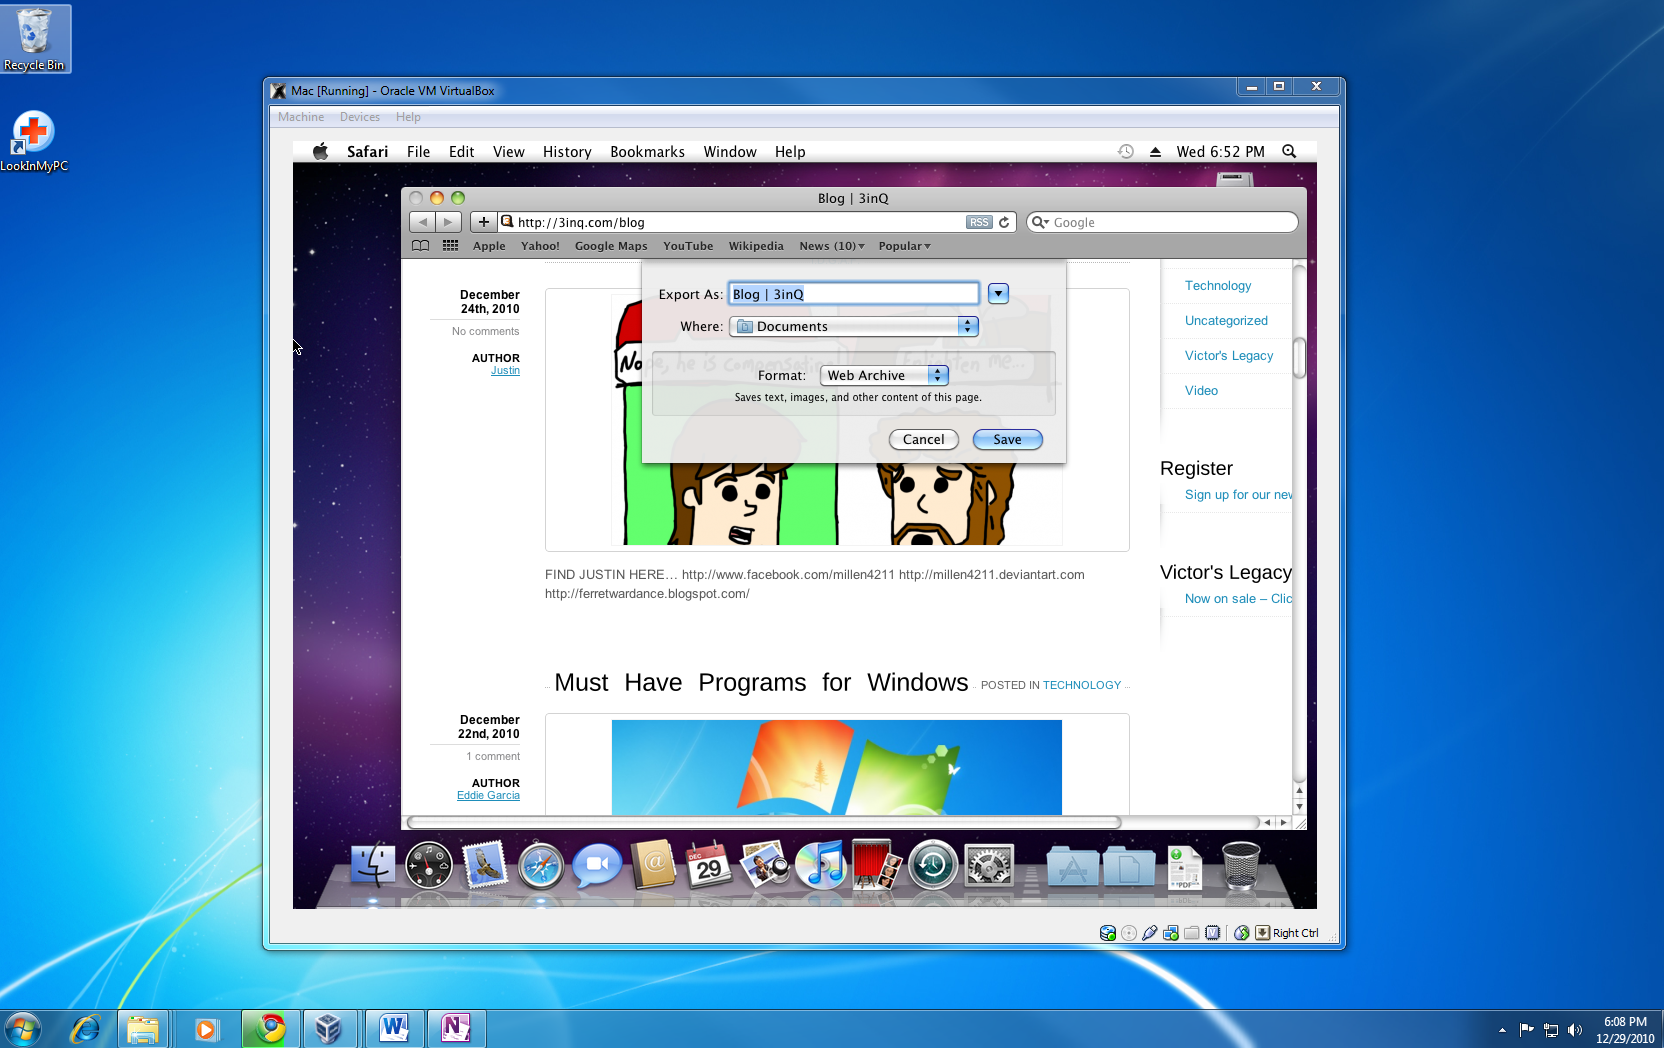Click the RSS button in the address bar

pyautogui.click(x=979, y=222)
